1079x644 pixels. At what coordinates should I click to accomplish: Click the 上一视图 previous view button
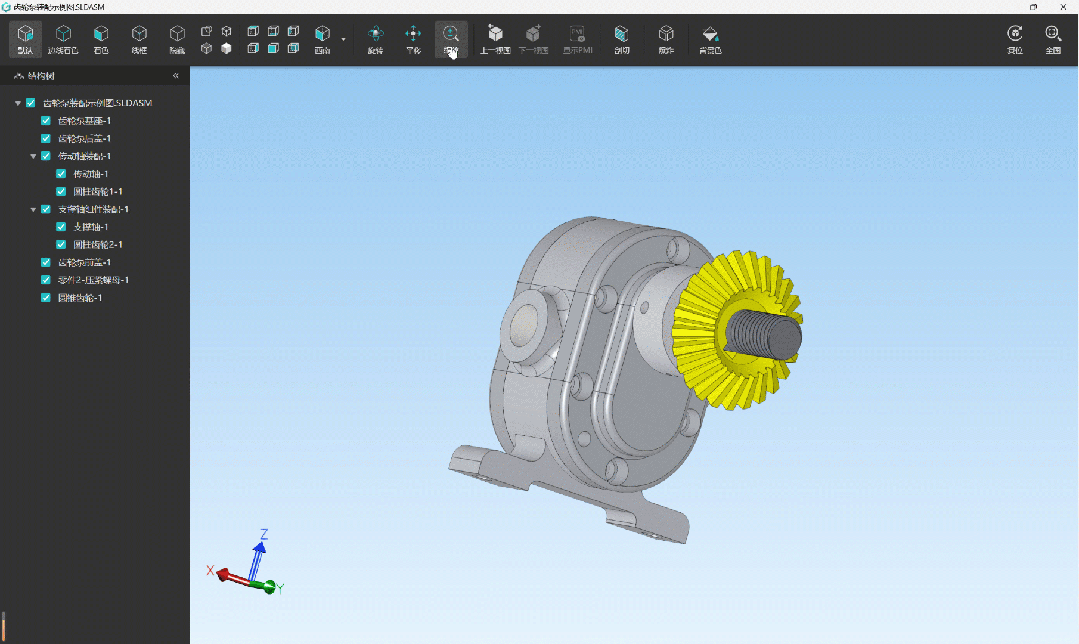point(495,39)
